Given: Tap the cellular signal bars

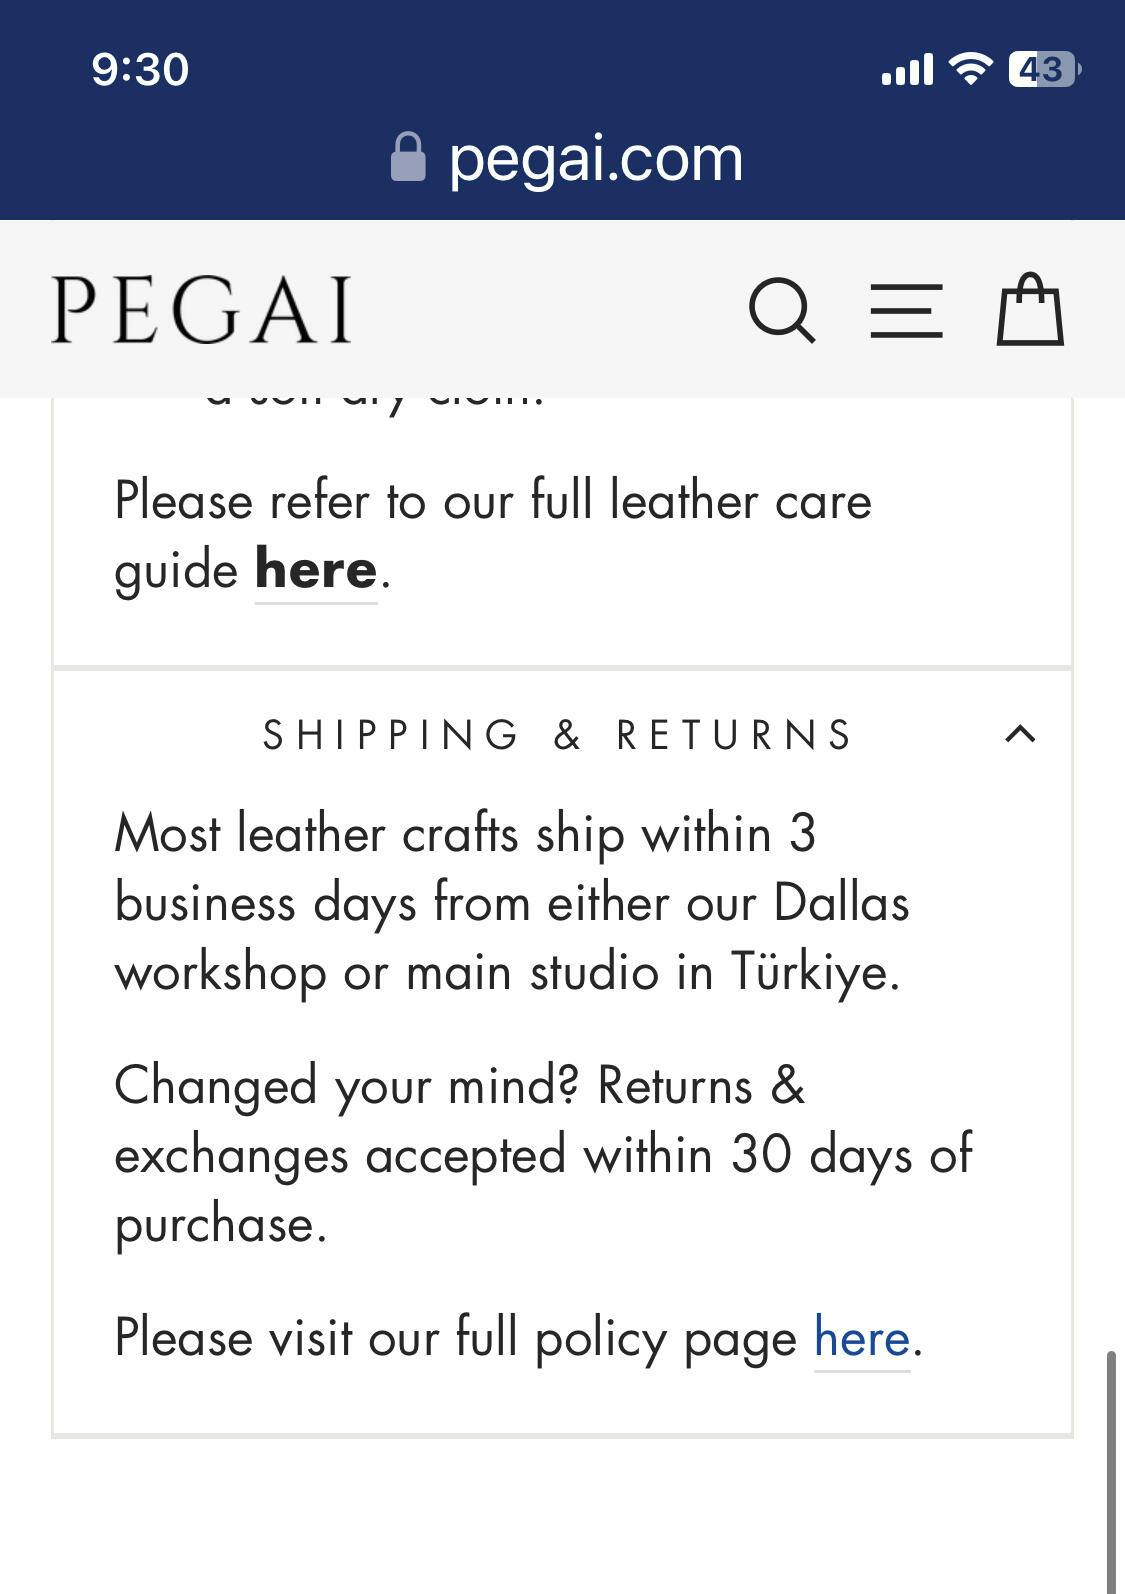Looking at the screenshot, I should coord(907,70).
